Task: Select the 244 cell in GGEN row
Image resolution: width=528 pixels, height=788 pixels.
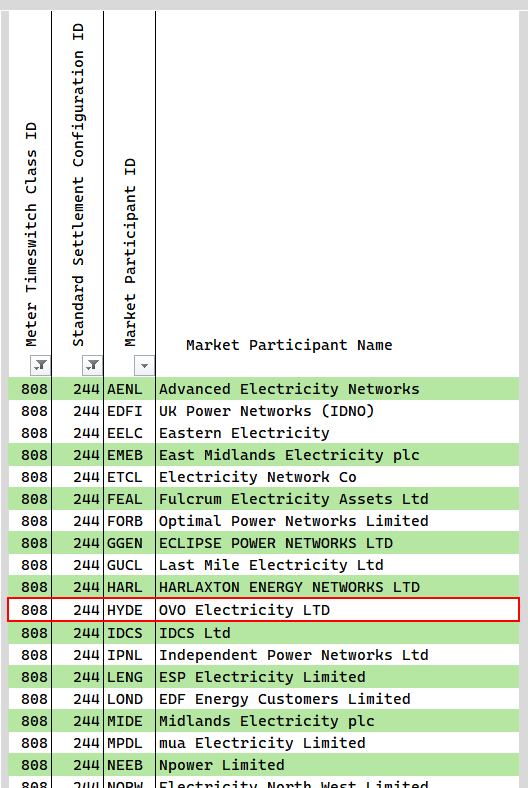Action: coord(77,543)
